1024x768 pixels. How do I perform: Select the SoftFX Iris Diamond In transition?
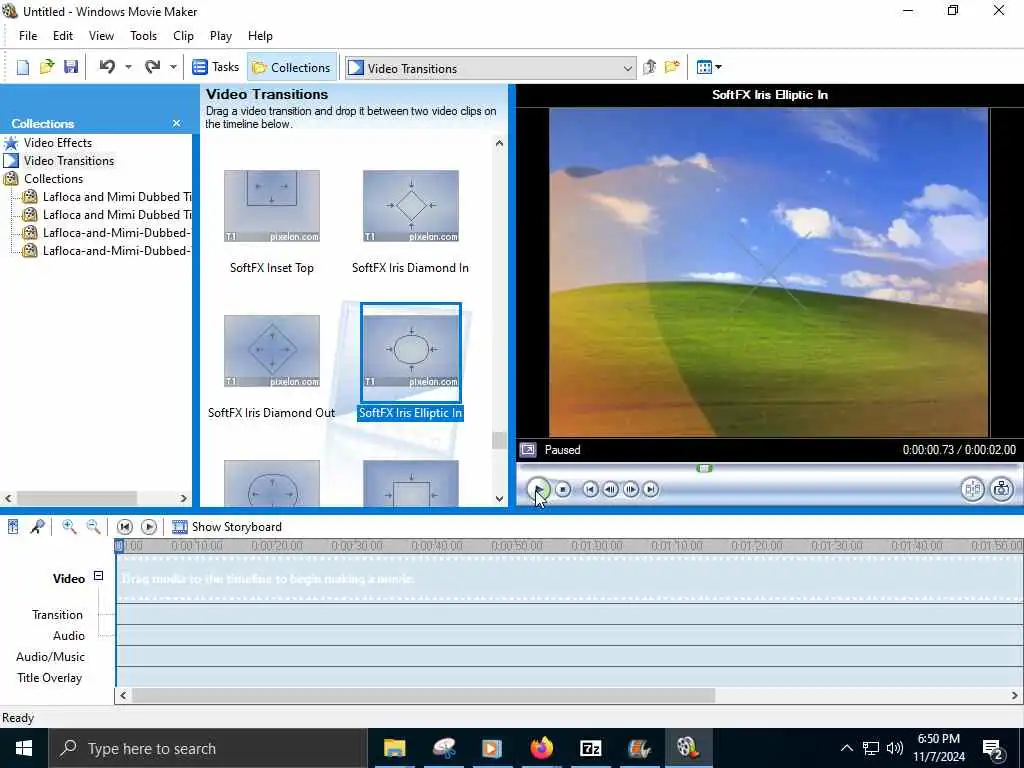[411, 206]
